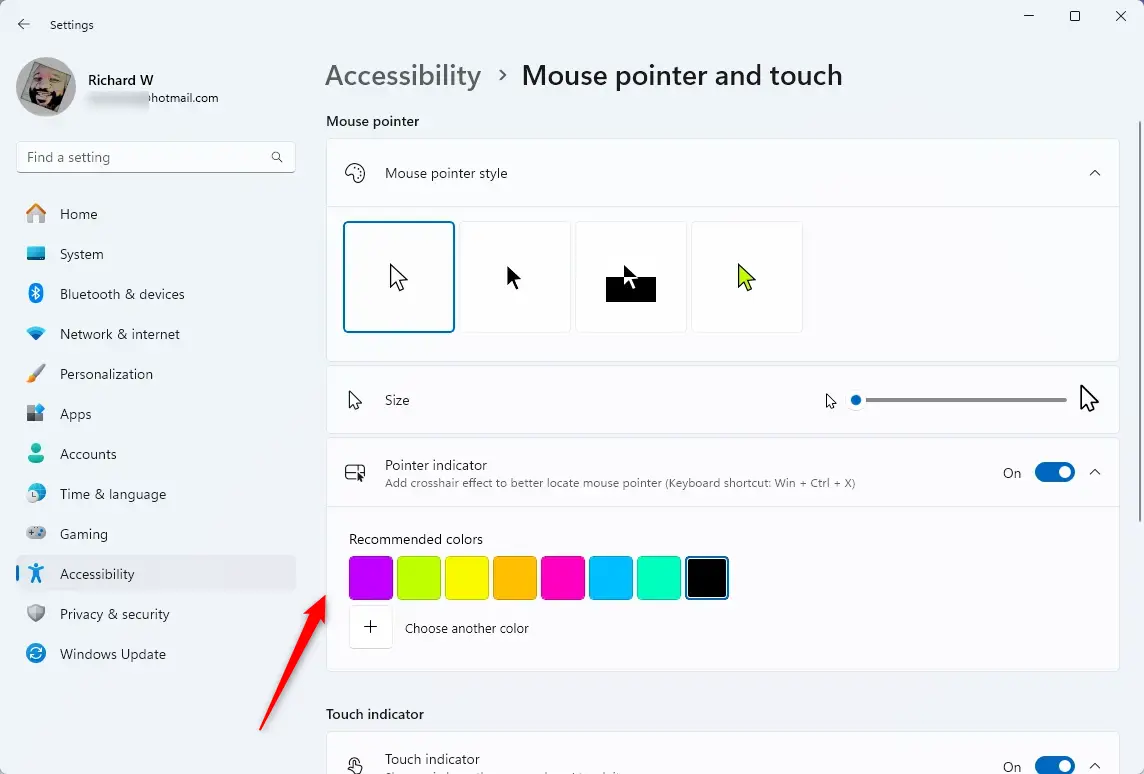Click the Home house icon
The width and height of the screenshot is (1144, 774).
pos(36,213)
